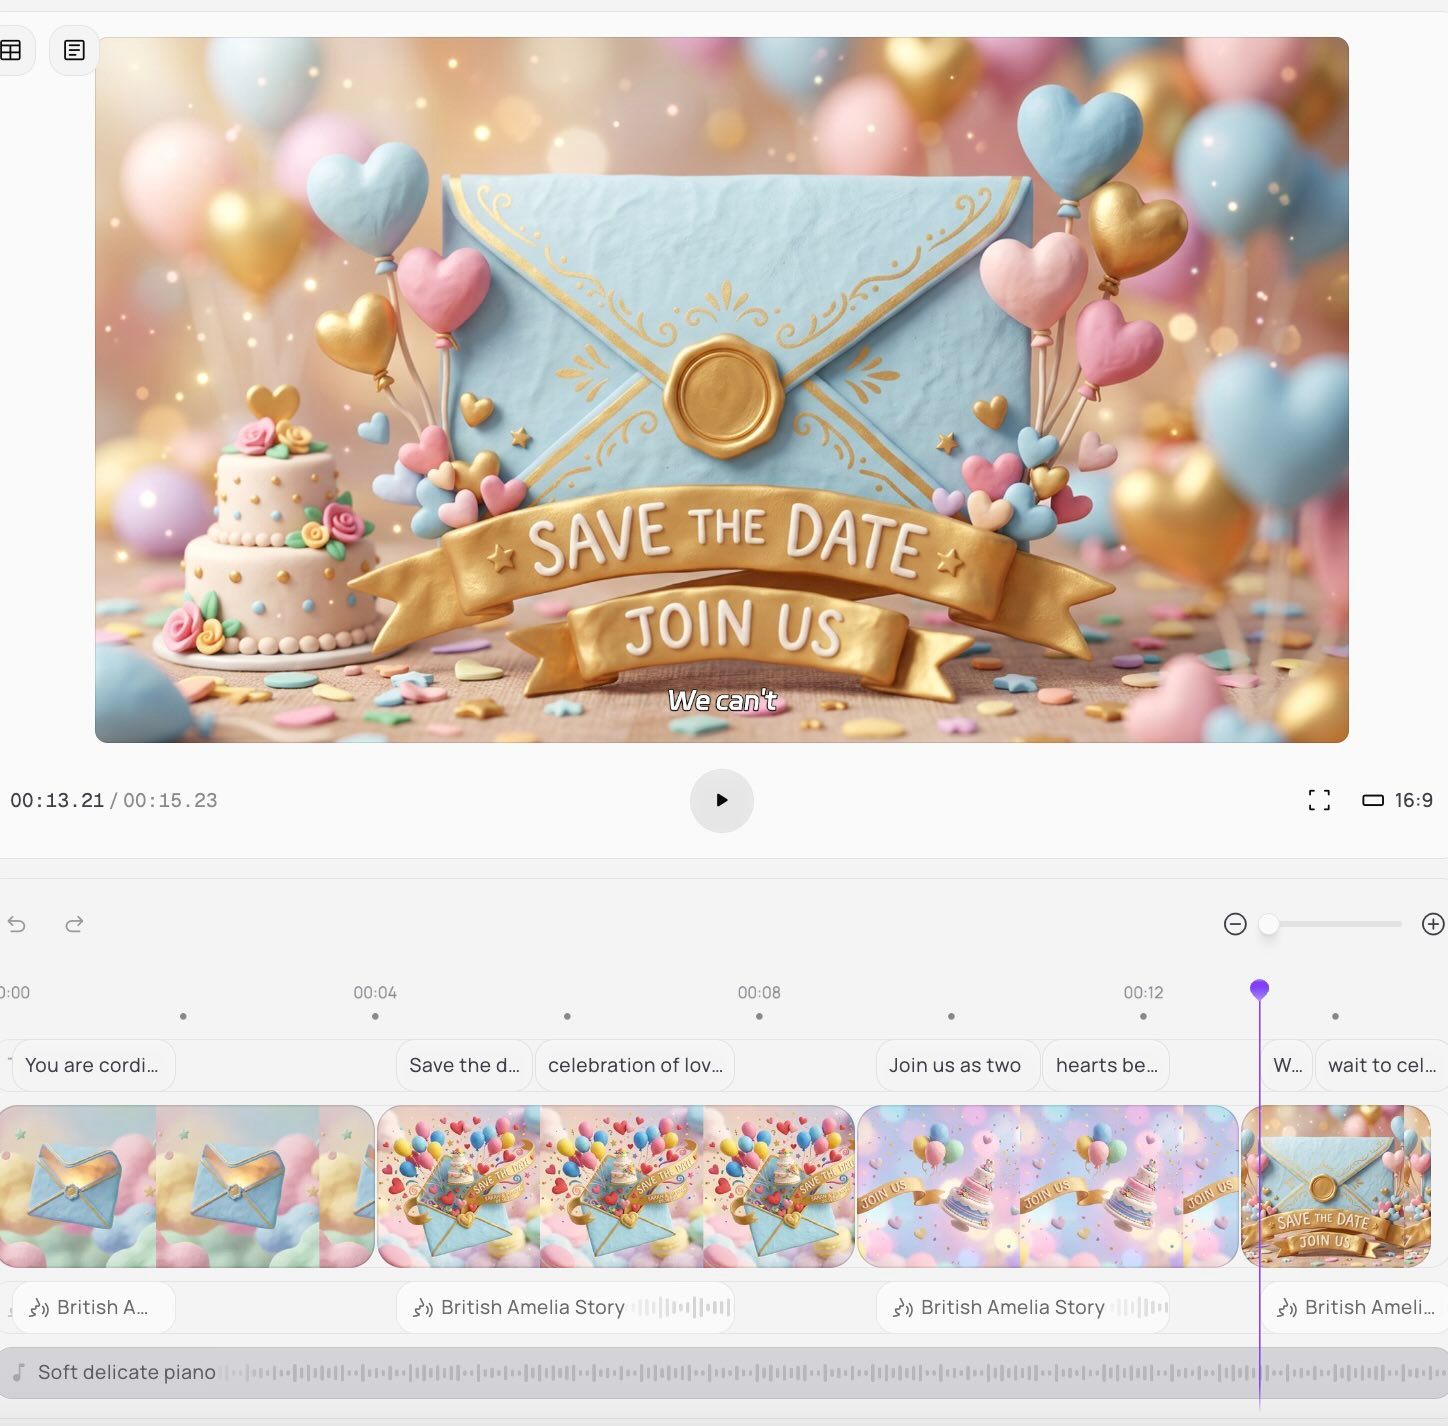Open the storyboard grid view icon
The width and height of the screenshot is (1448, 1426).
tap(12, 50)
